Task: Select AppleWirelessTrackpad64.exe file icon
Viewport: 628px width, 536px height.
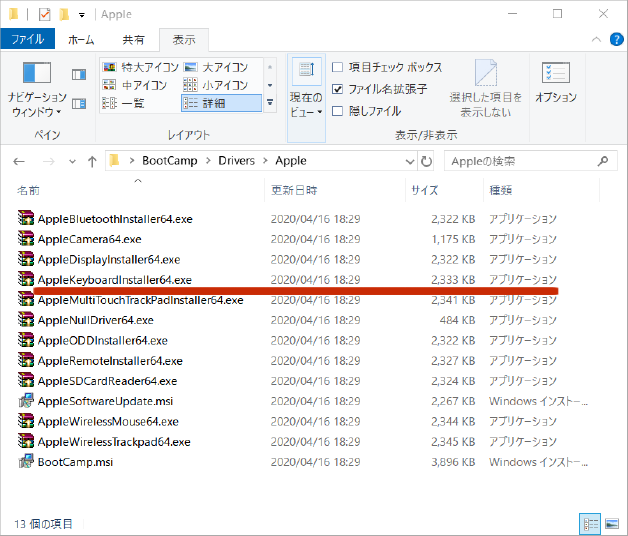Action: pos(26,441)
